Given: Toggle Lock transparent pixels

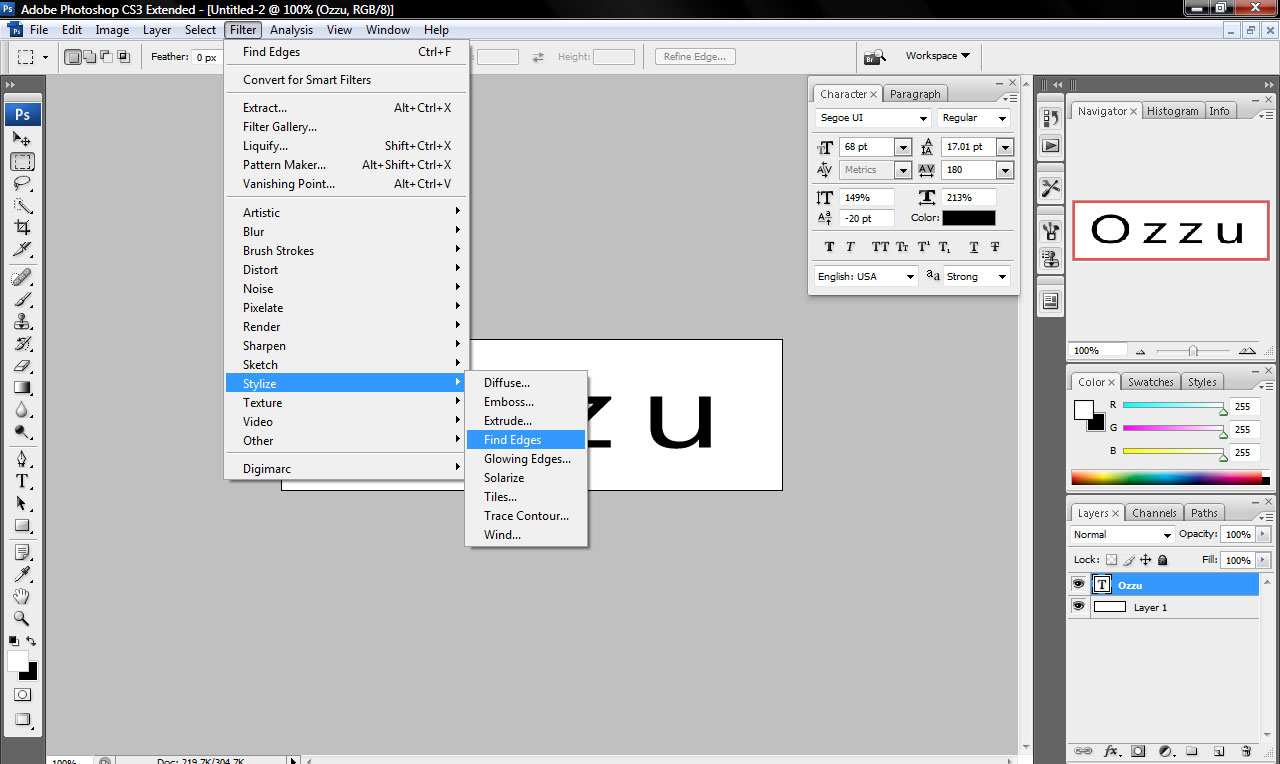Looking at the screenshot, I should pos(1111,560).
